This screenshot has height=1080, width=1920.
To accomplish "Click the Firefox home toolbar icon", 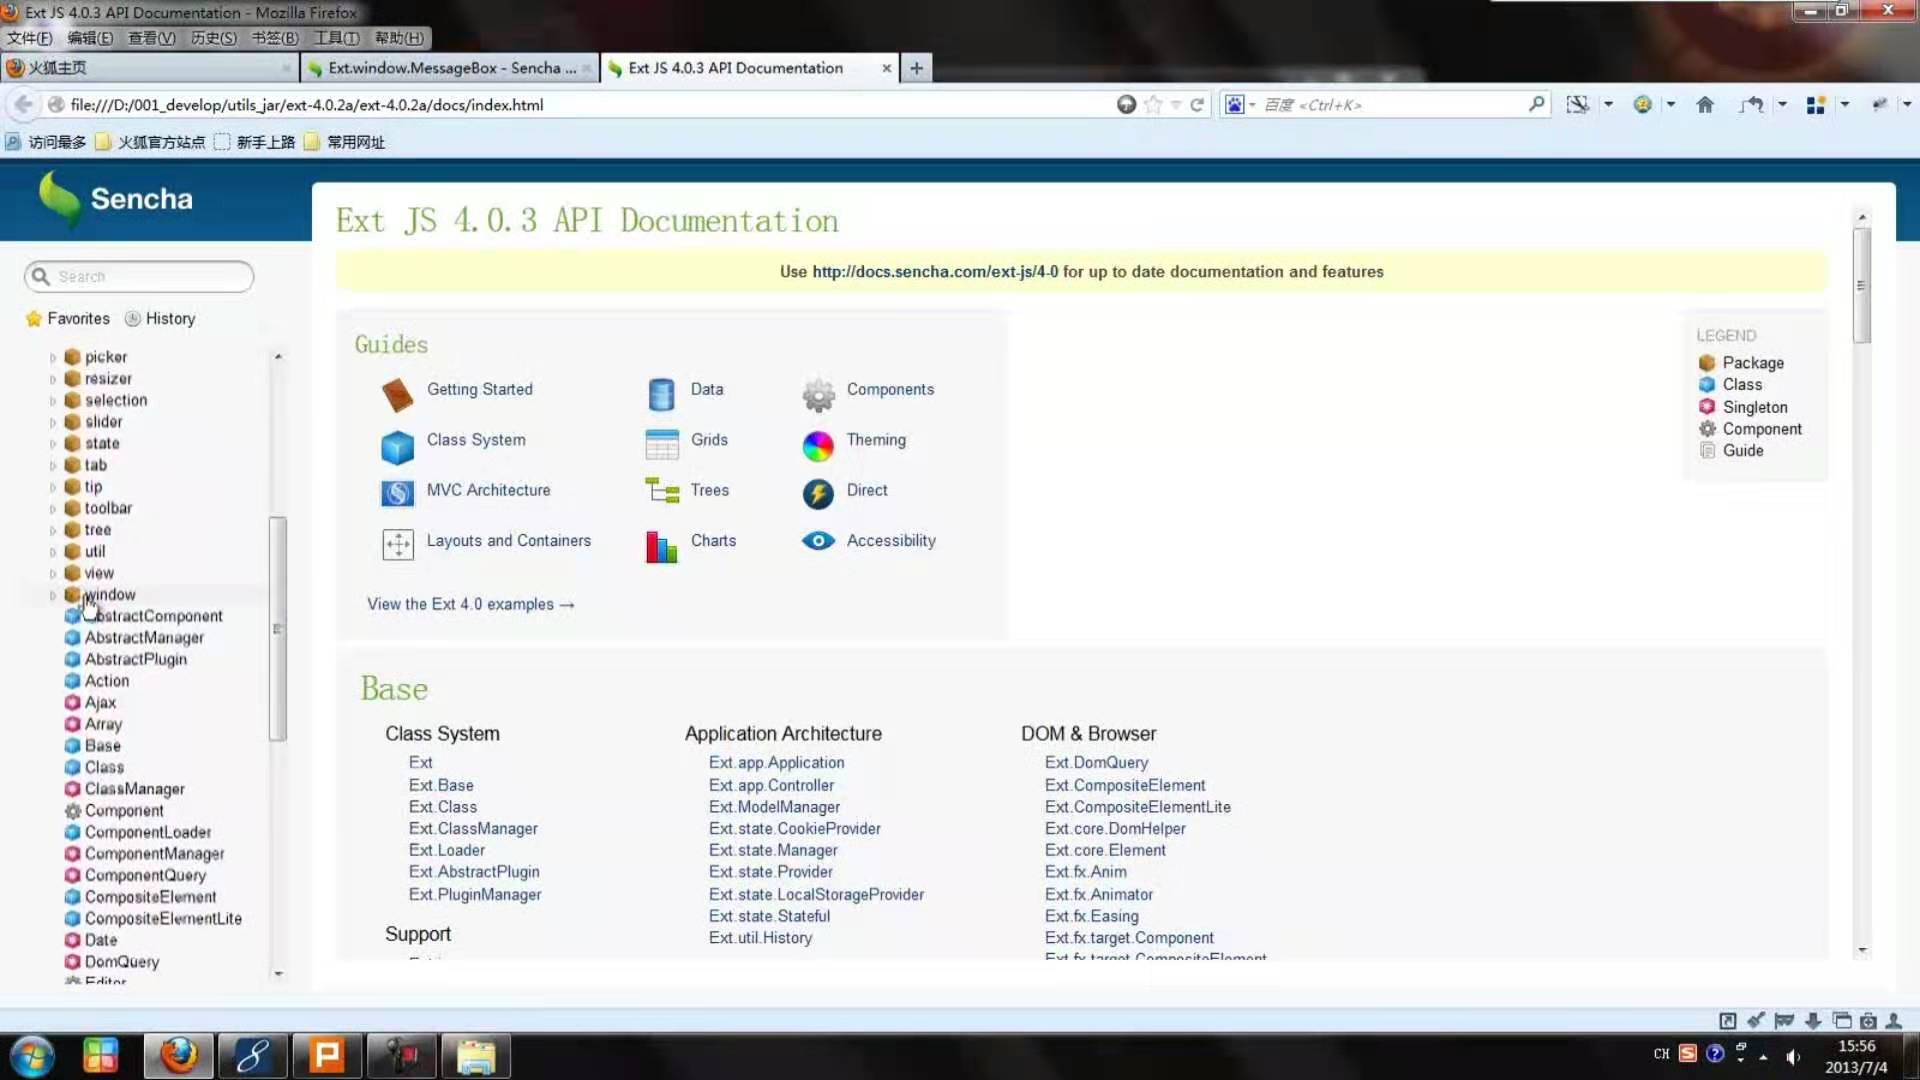I will pos(1705,105).
